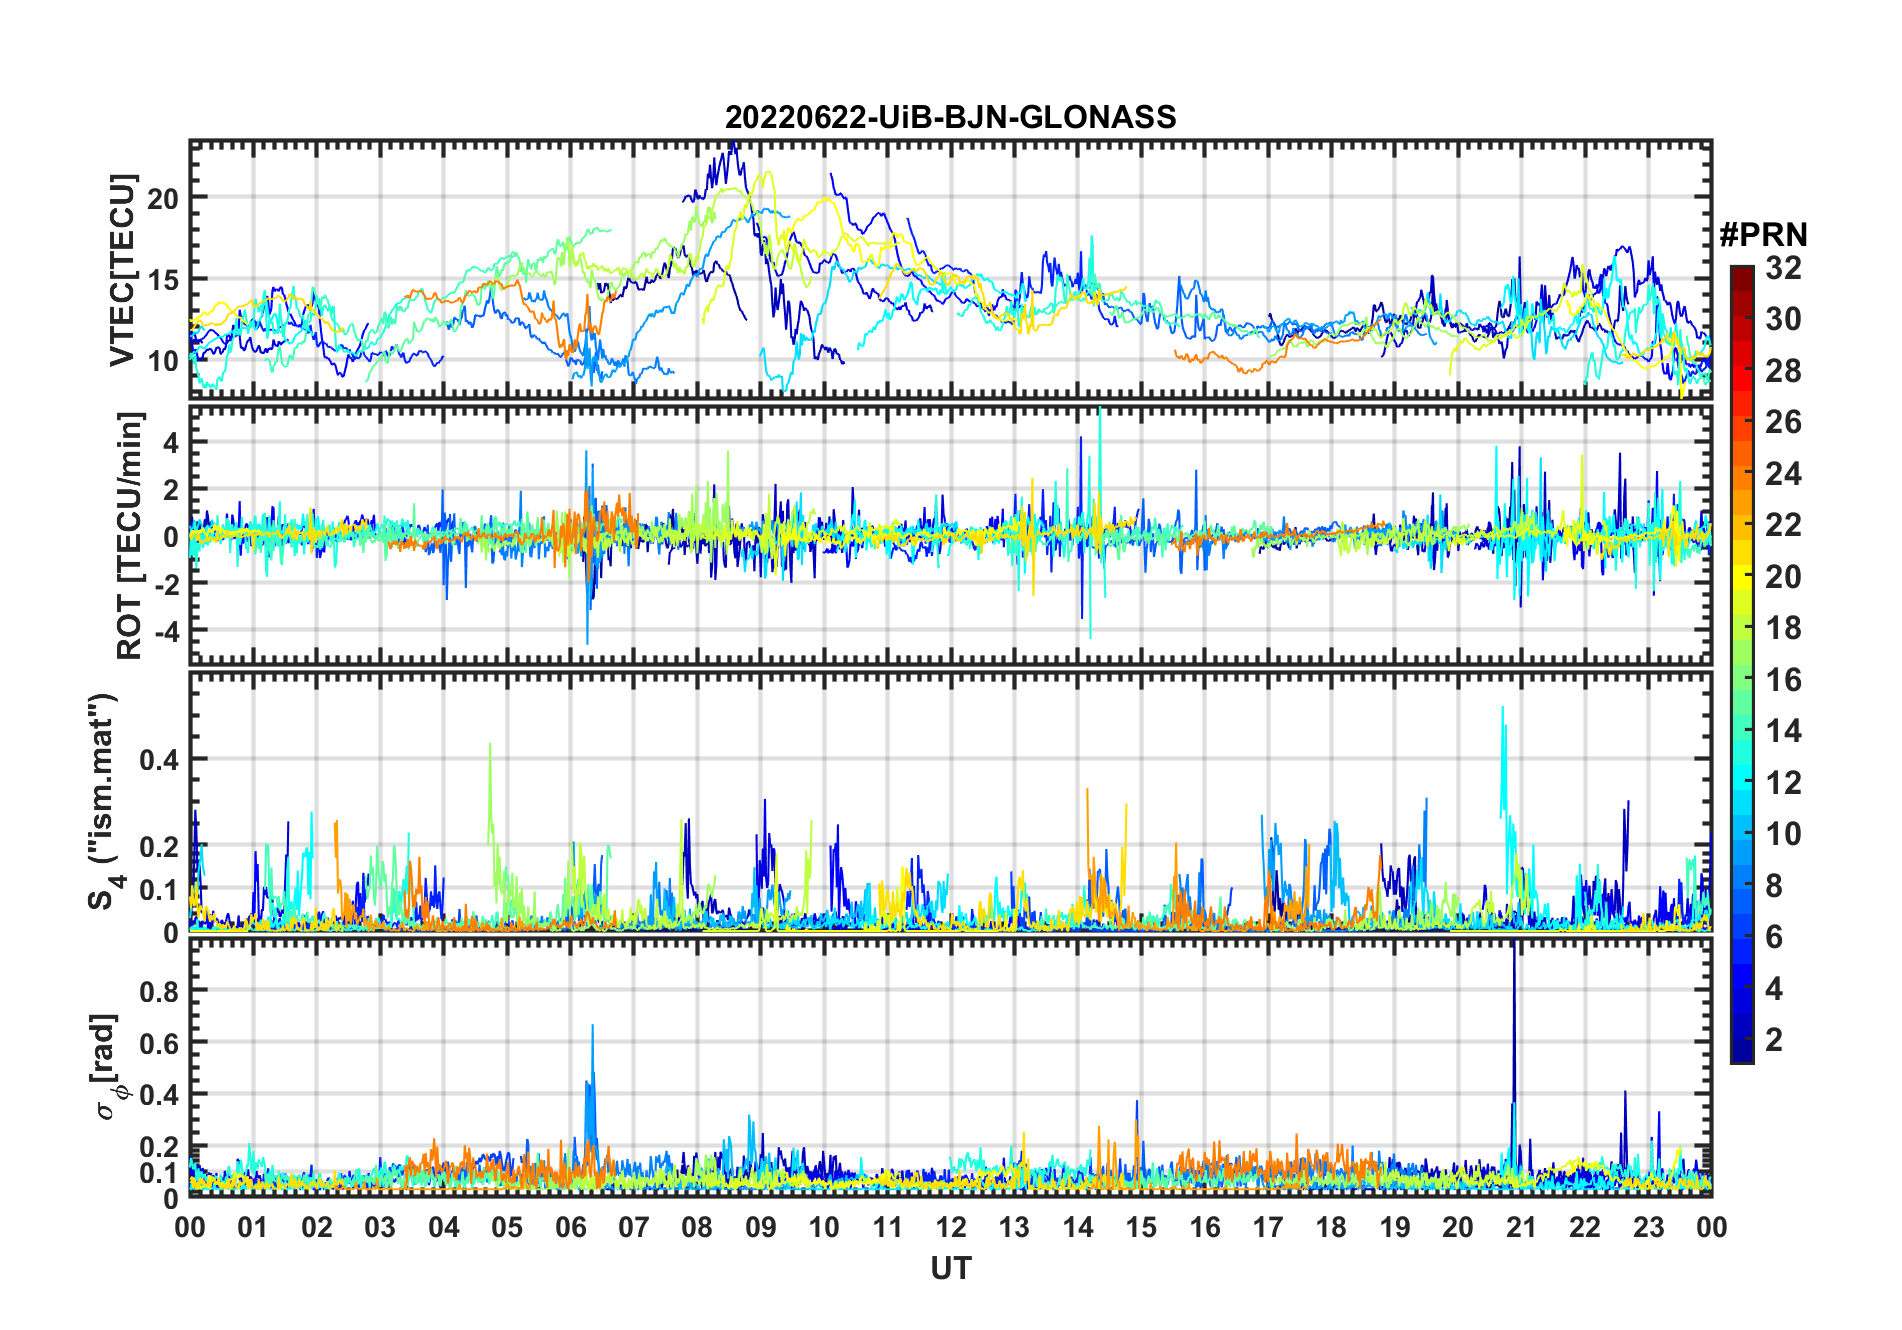
Task: Click the 06 hour tick label on x-axis
Action: click(570, 1227)
